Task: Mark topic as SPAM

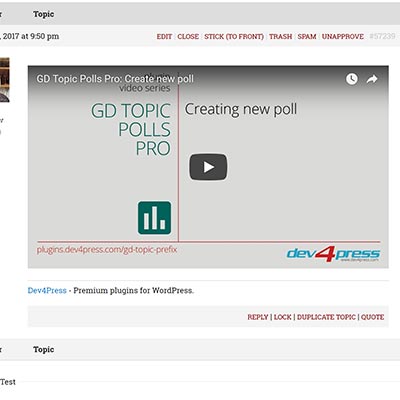Action: 307,36
